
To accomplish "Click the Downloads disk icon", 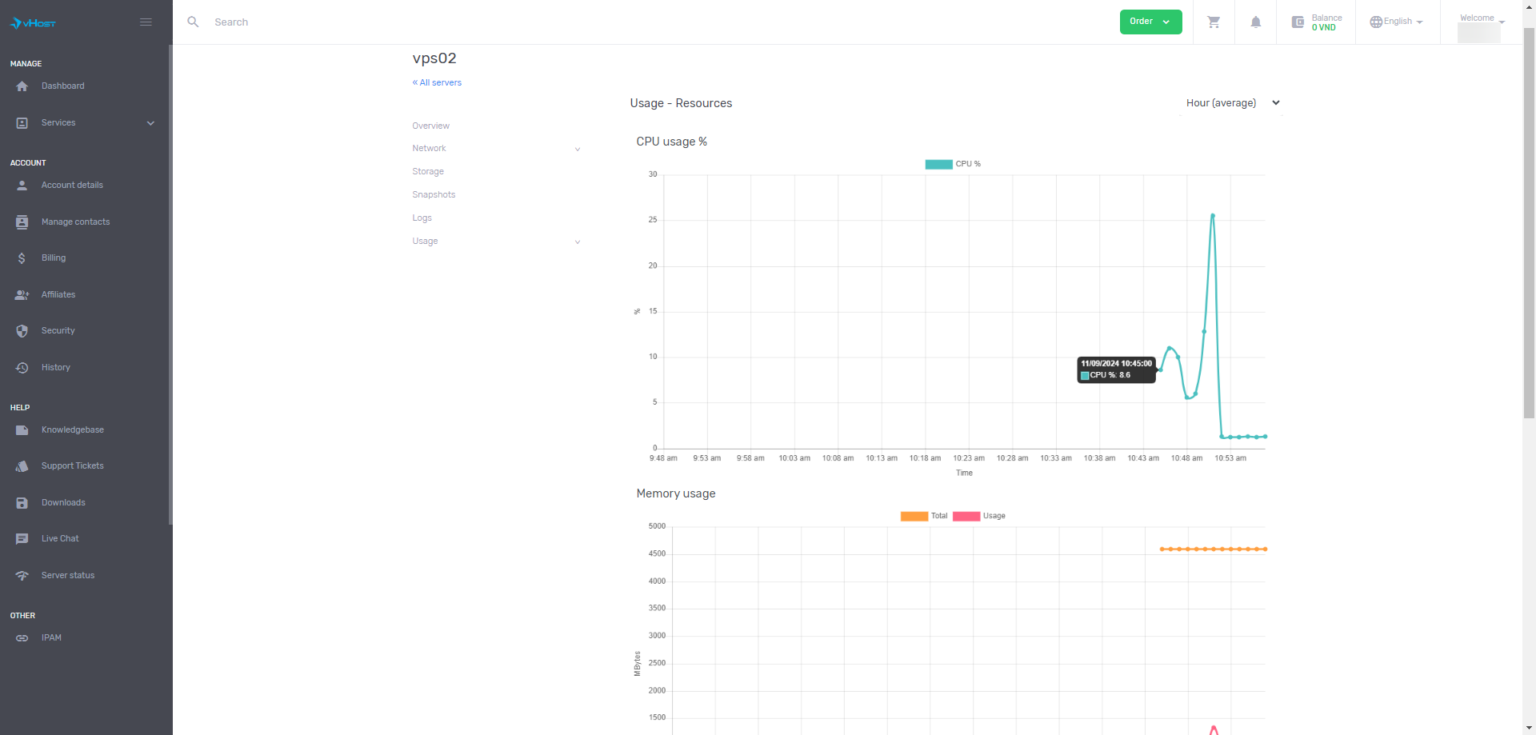I will [x=22, y=503].
